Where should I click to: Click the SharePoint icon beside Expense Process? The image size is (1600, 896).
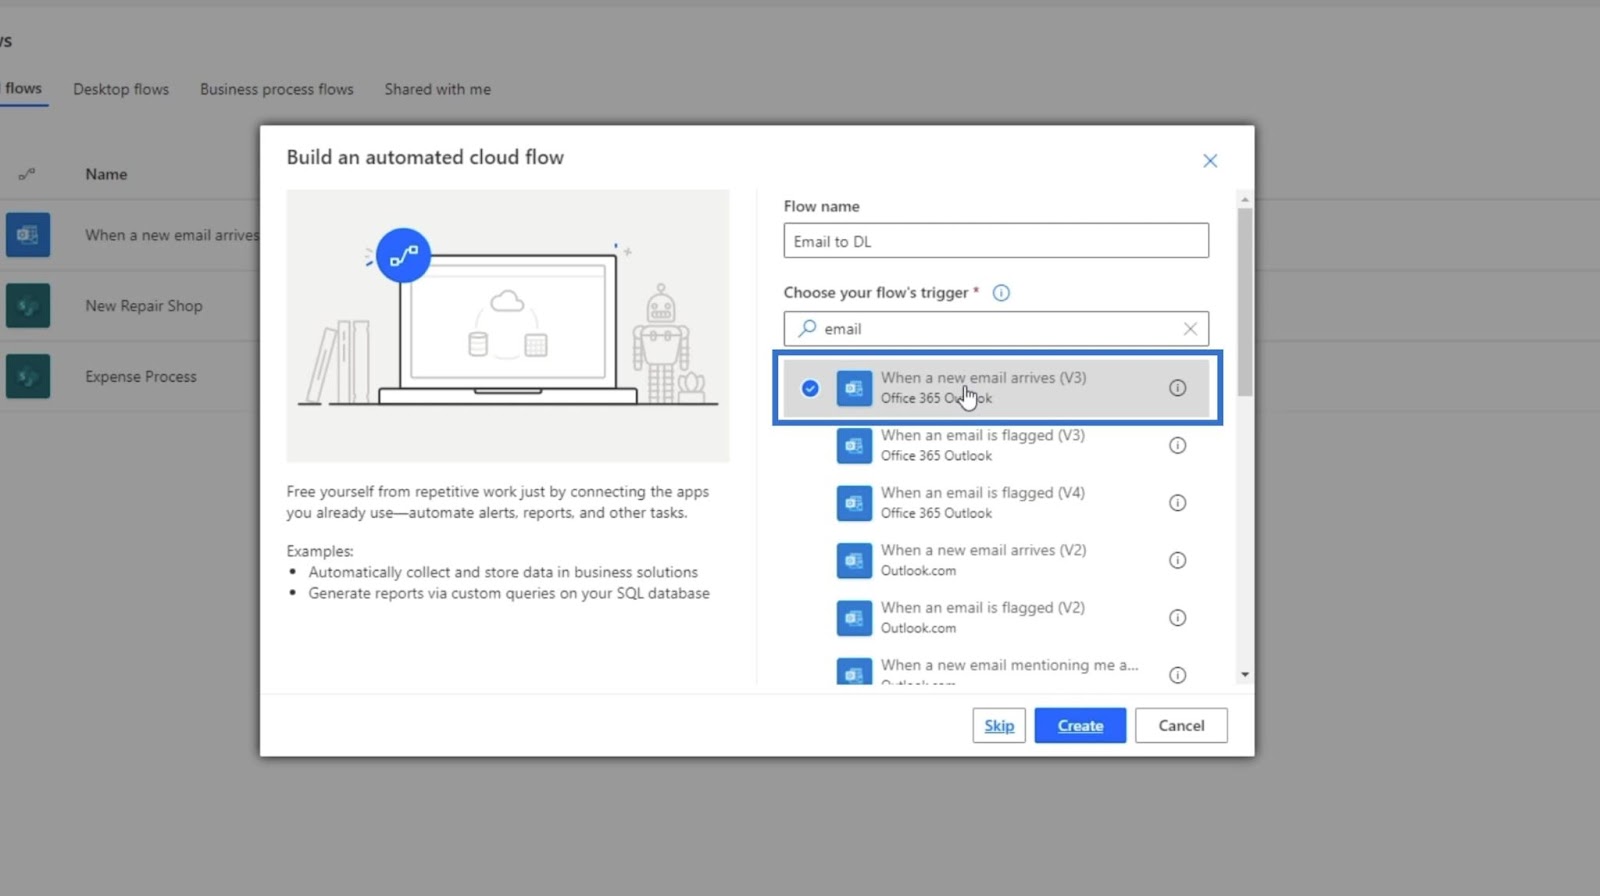point(28,377)
